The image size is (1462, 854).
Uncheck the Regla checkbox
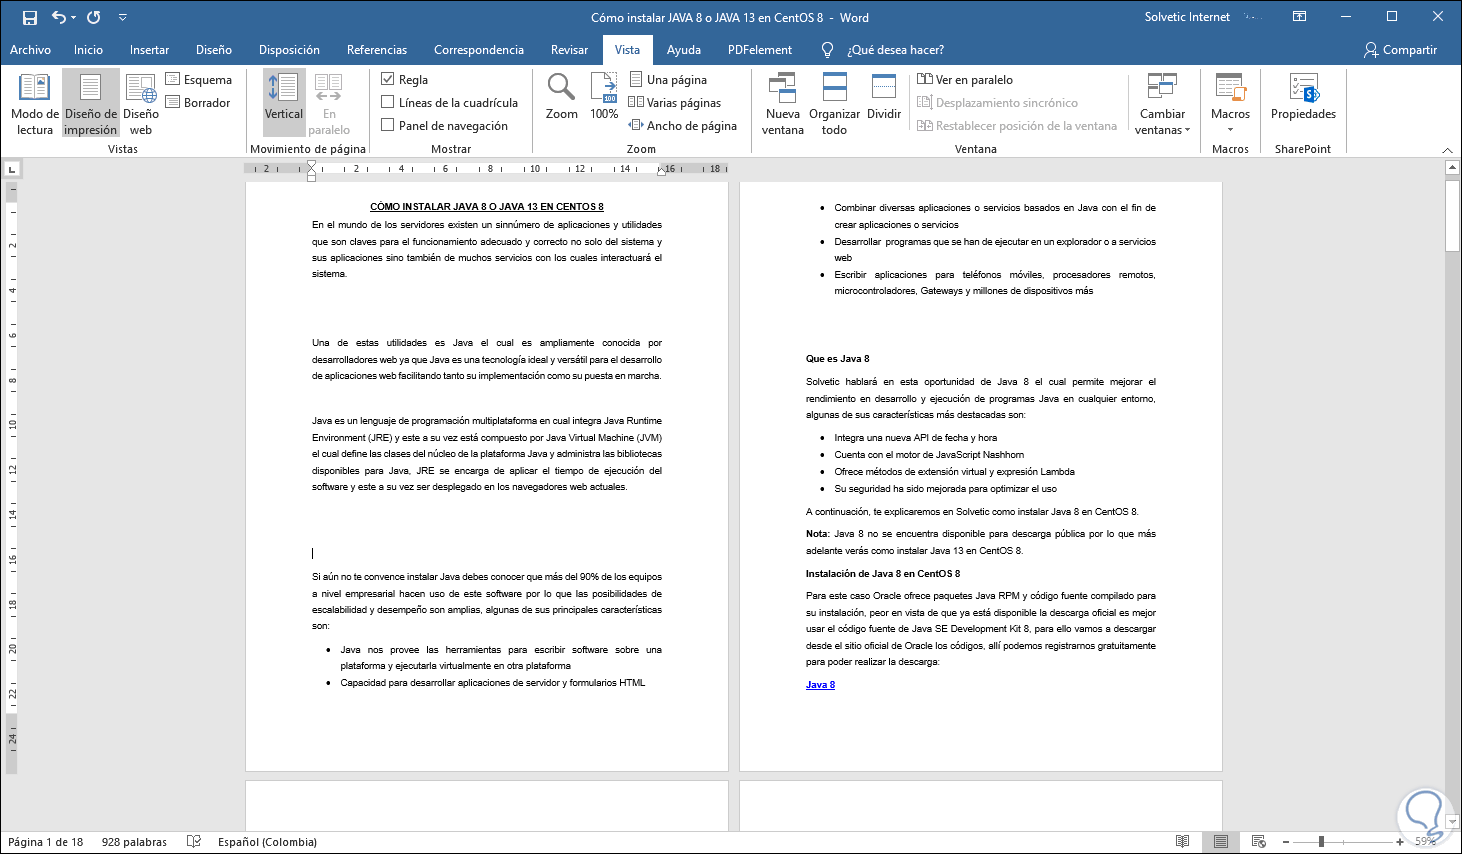pyautogui.click(x=388, y=79)
